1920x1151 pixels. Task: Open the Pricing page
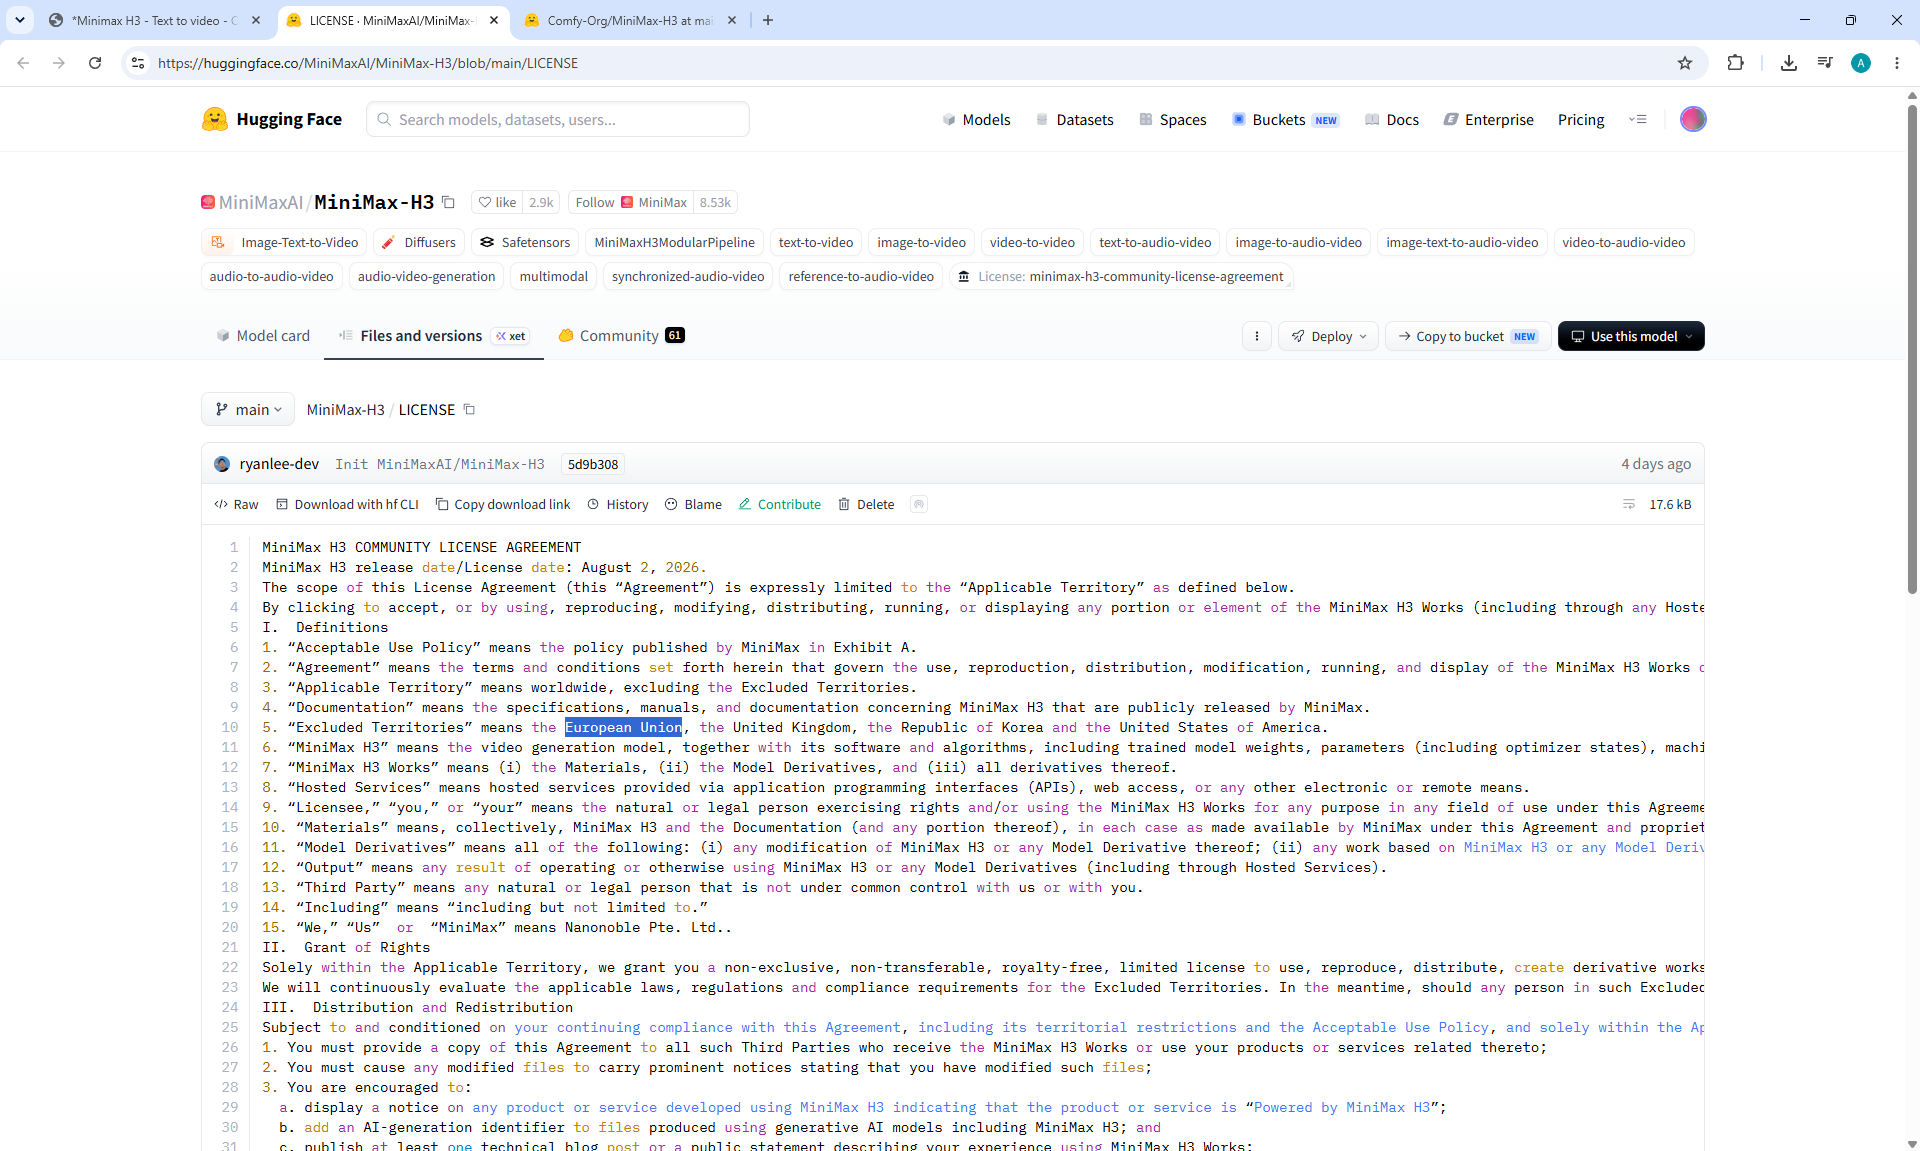(x=1581, y=119)
